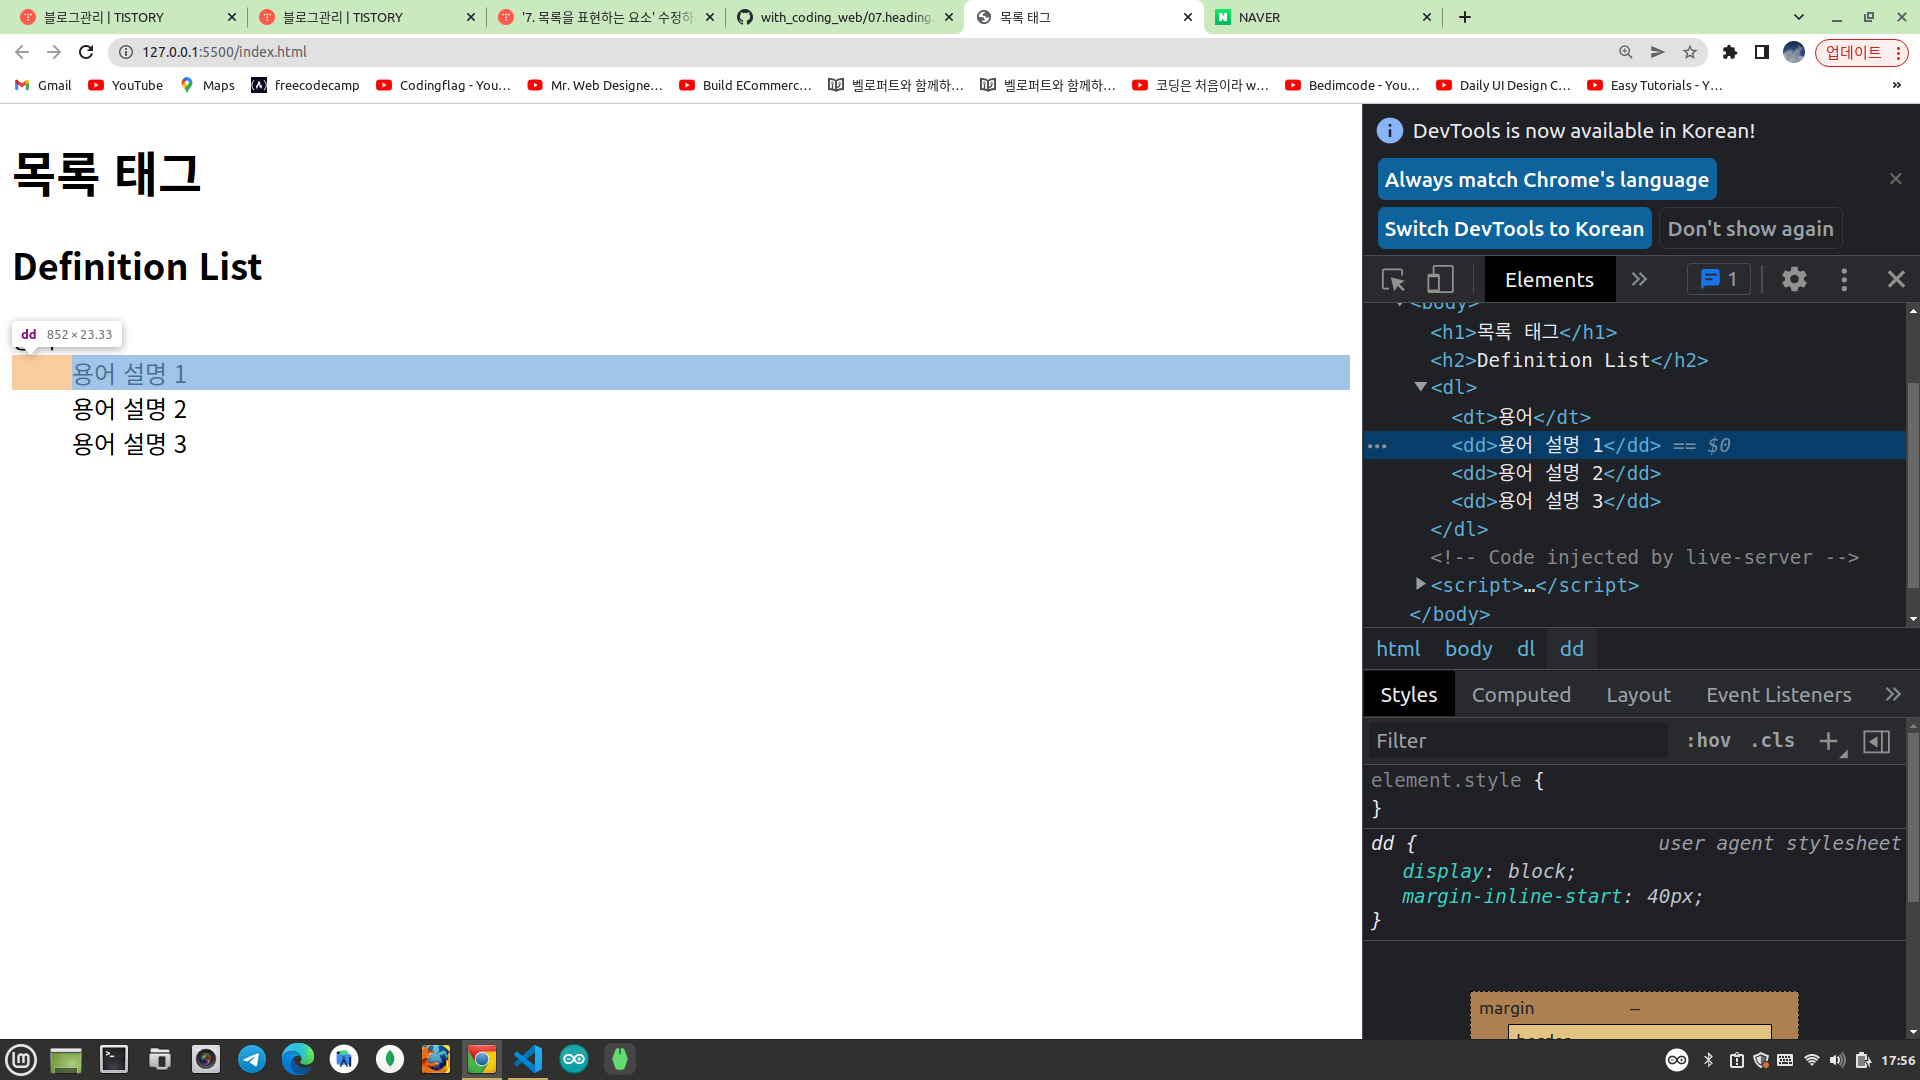
Task: Launch Terminal from the taskbar
Action: (114, 1059)
